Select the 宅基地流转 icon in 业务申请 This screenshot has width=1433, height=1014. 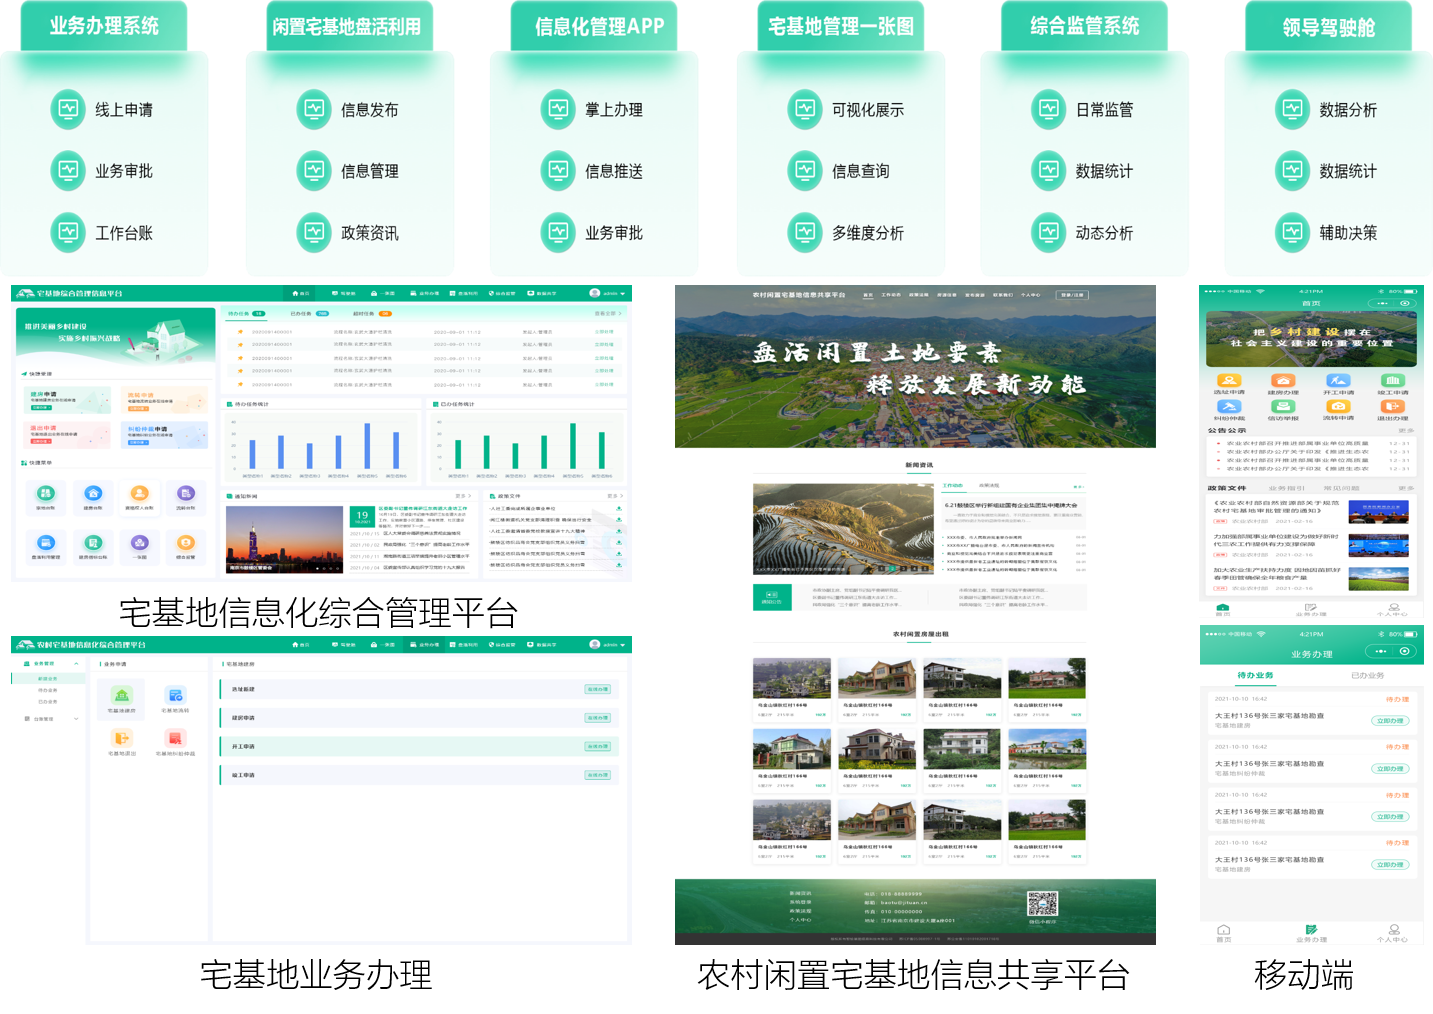coord(175,696)
